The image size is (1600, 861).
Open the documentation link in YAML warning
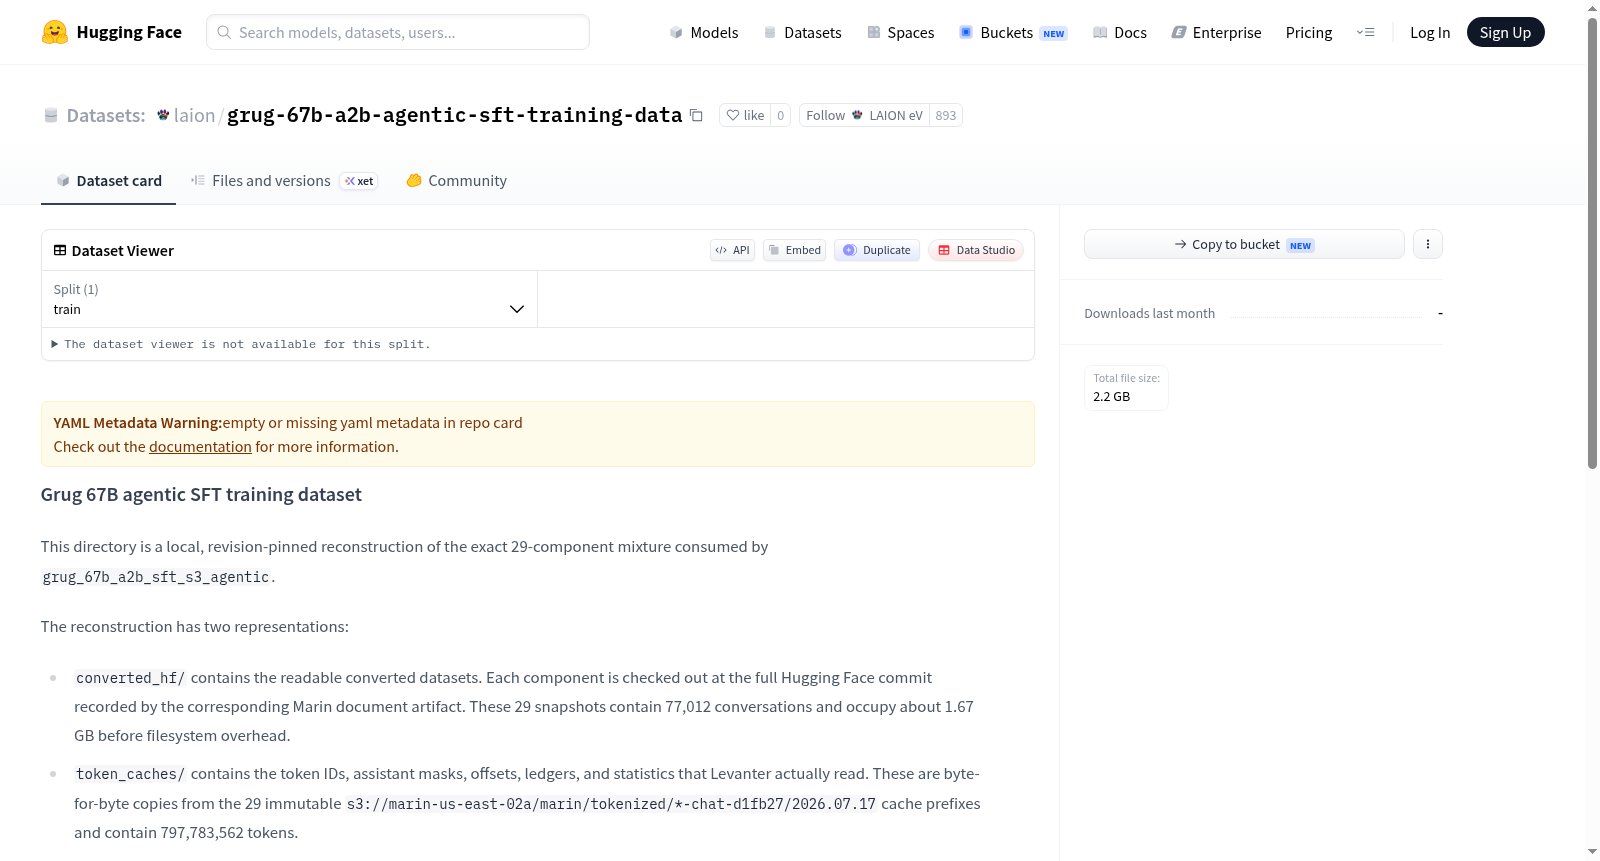point(200,447)
